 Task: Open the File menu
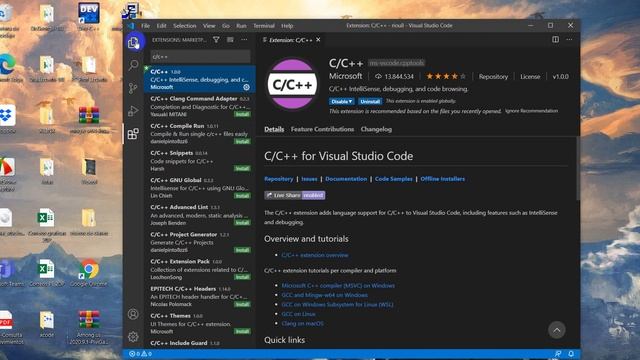point(146,26)
